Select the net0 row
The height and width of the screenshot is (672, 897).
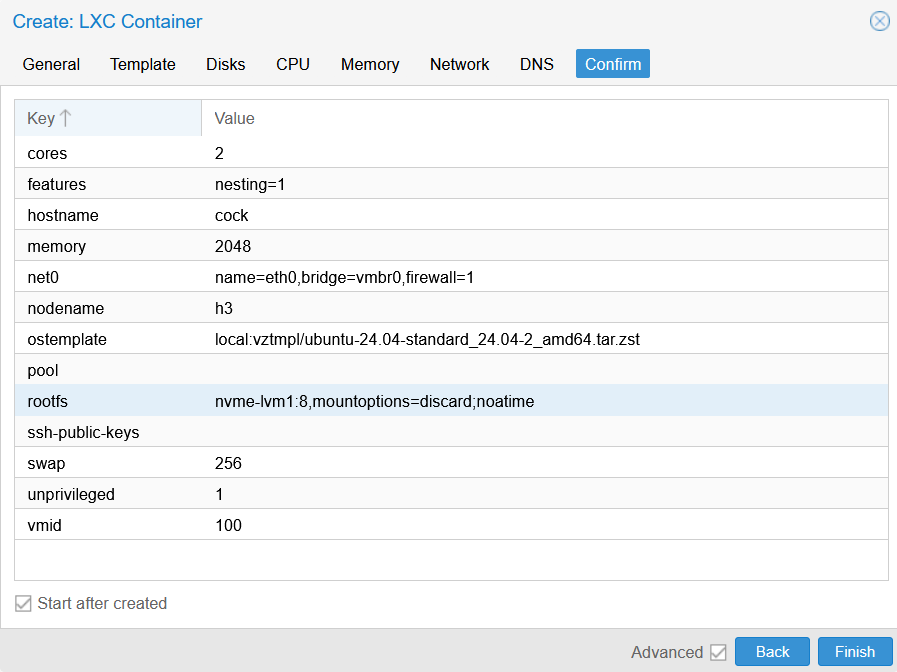451,277
